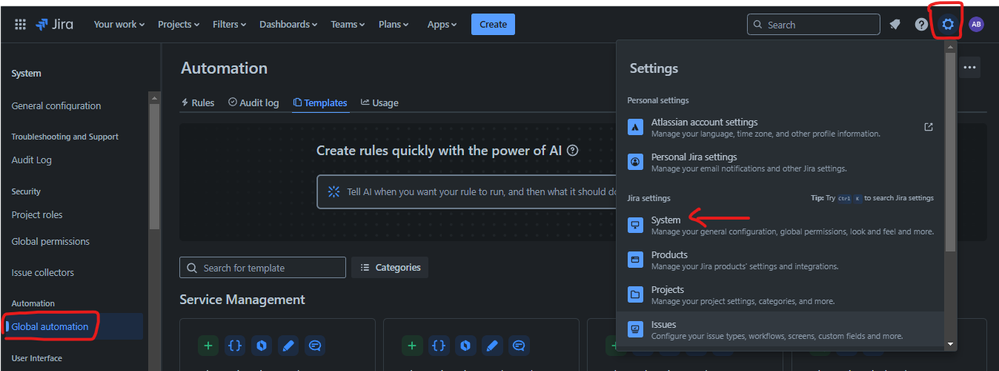Open the notifications icon in top bar
Screen dimensions: 999x371
pyautogui.click(x=895, y=25)
